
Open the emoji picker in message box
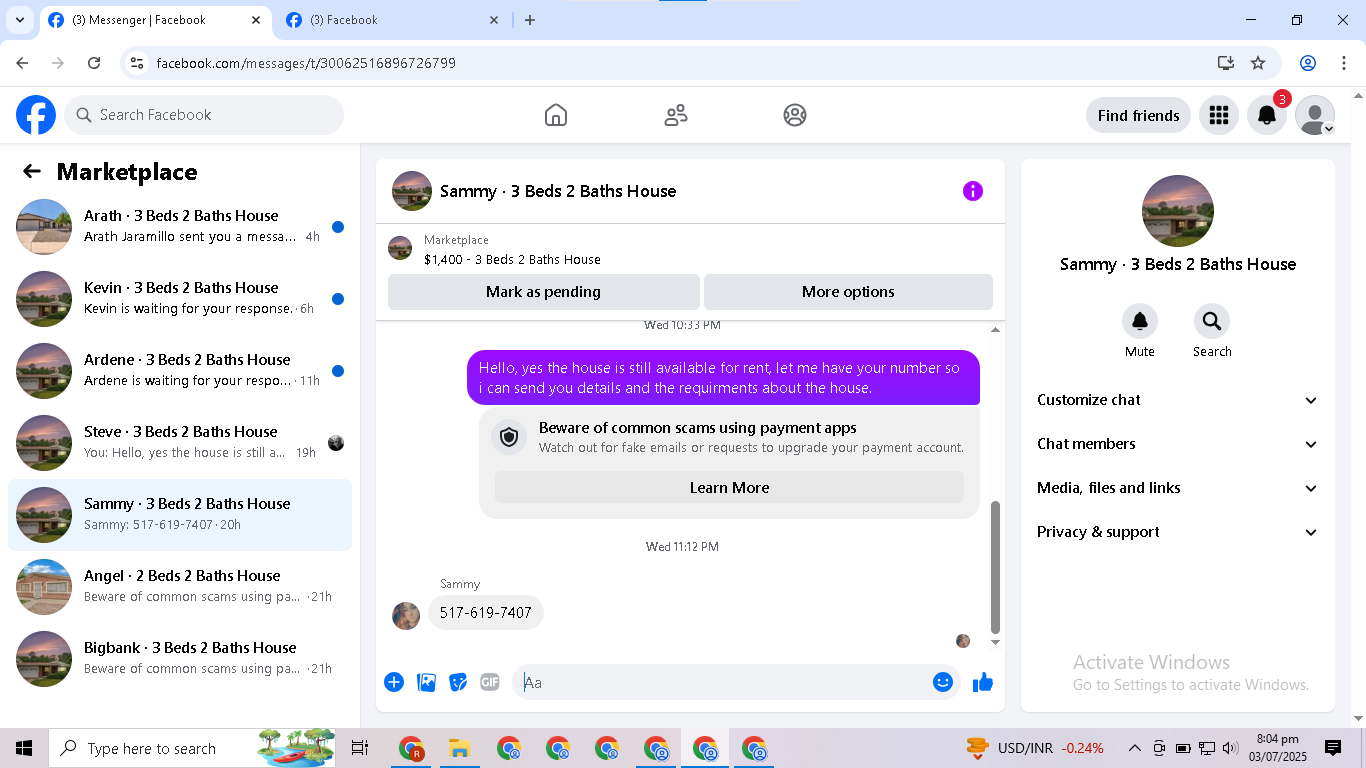(x=943, y=682)
